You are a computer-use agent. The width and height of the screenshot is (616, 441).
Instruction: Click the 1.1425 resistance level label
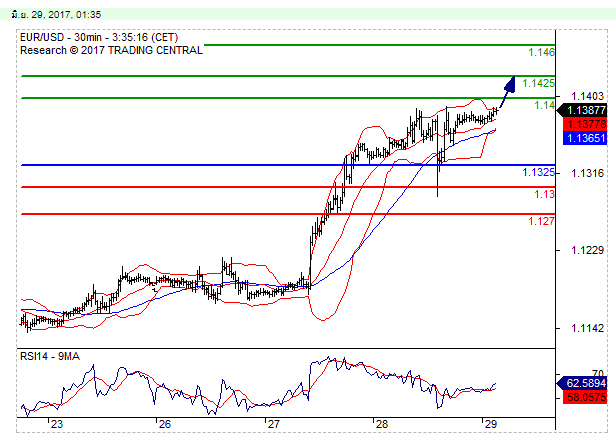coord(538,83)
